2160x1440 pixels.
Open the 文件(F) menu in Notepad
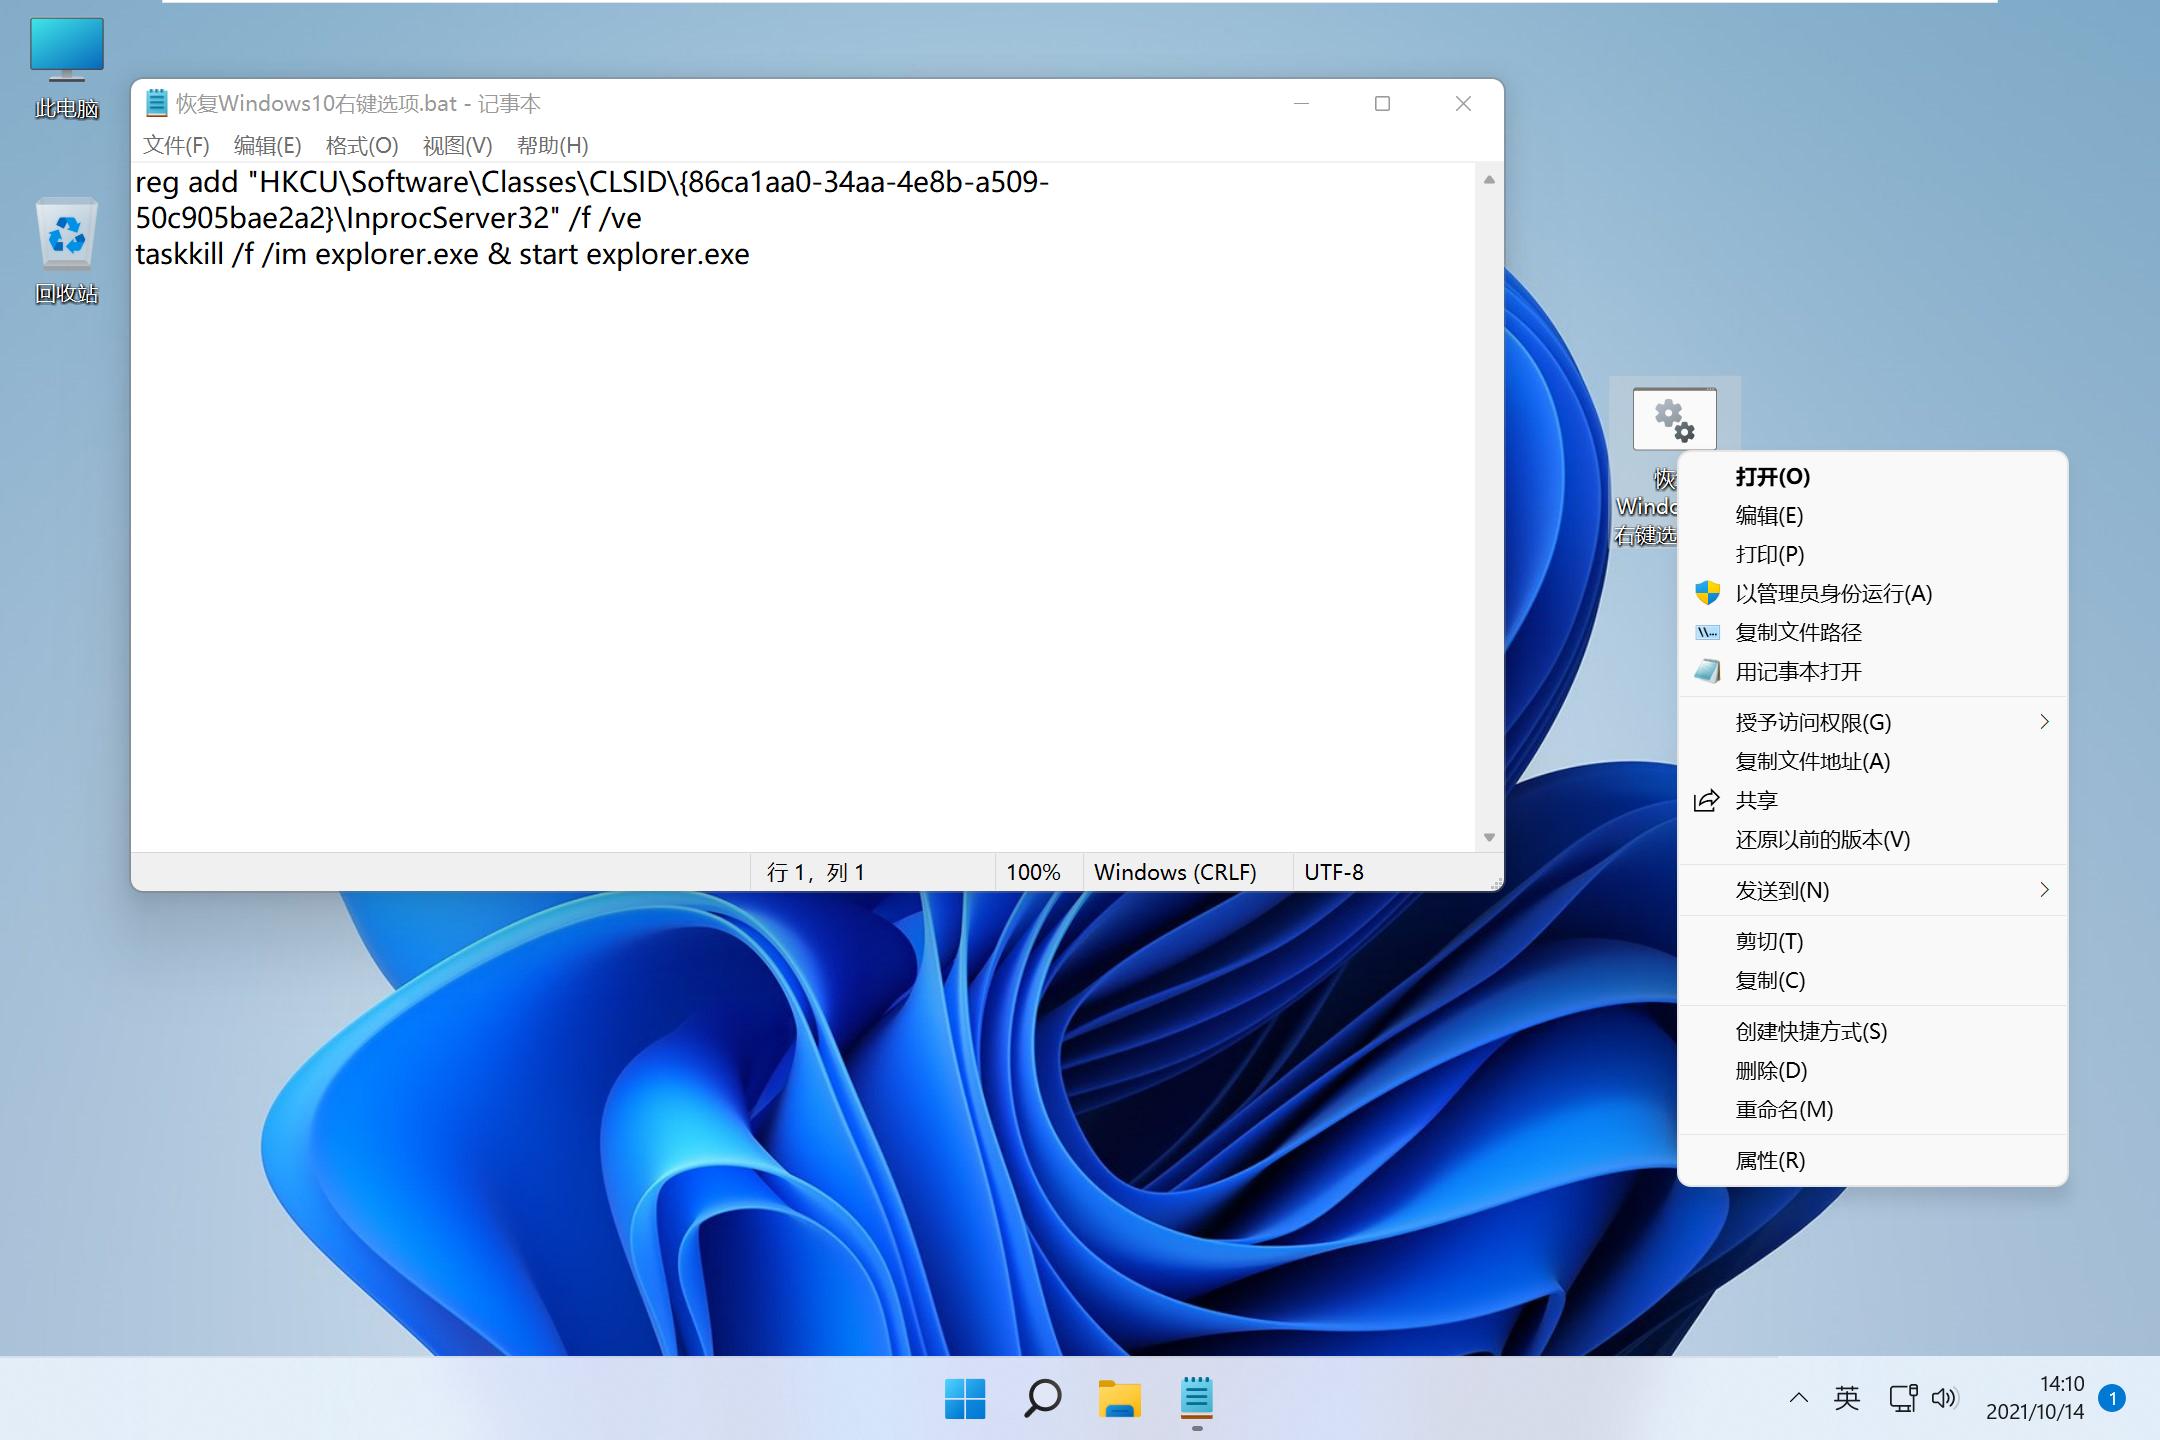[176, 146]
